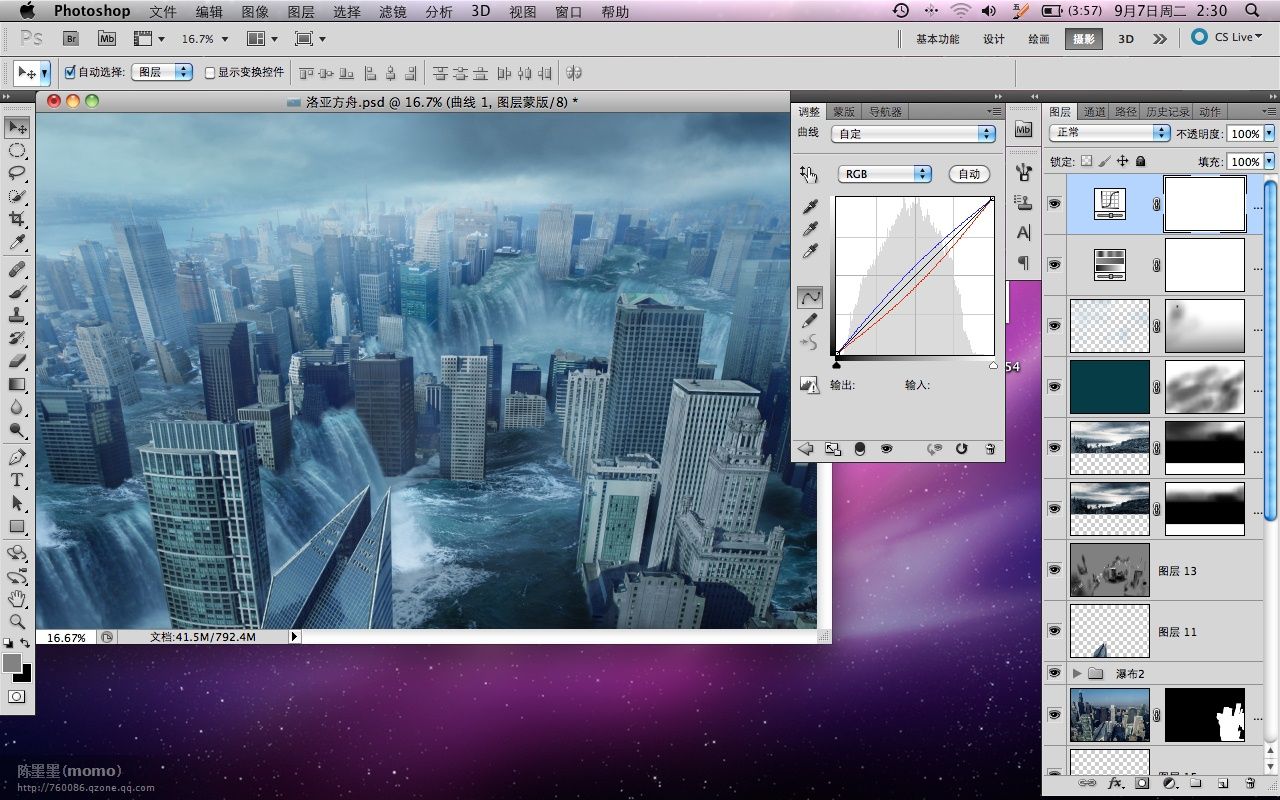
Task: Select the Zoom tool
Action: 17,622
